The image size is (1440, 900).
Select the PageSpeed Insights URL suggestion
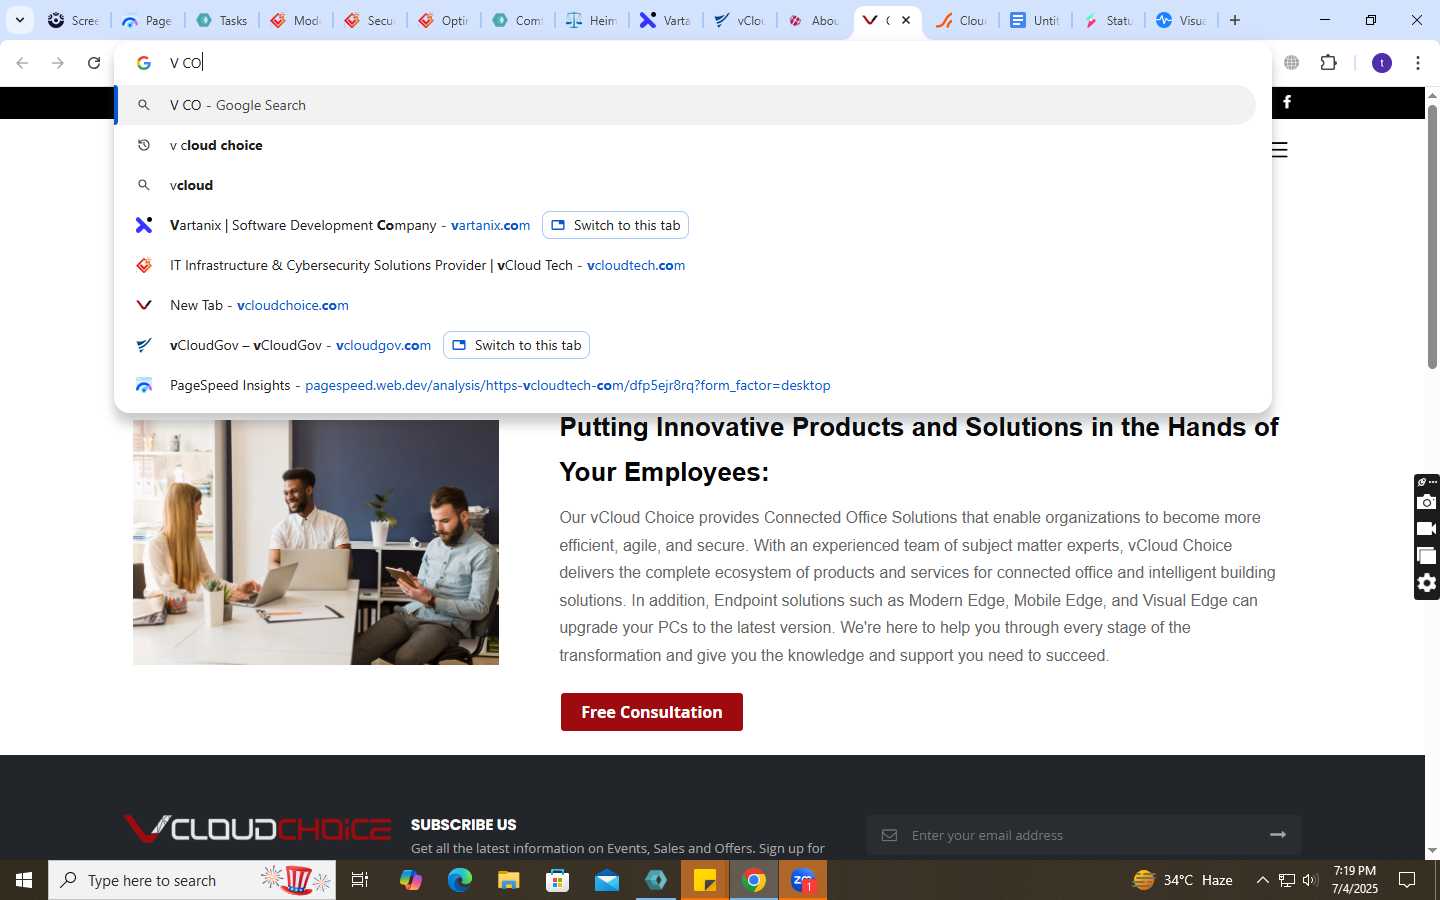click(x=685, y=385)
